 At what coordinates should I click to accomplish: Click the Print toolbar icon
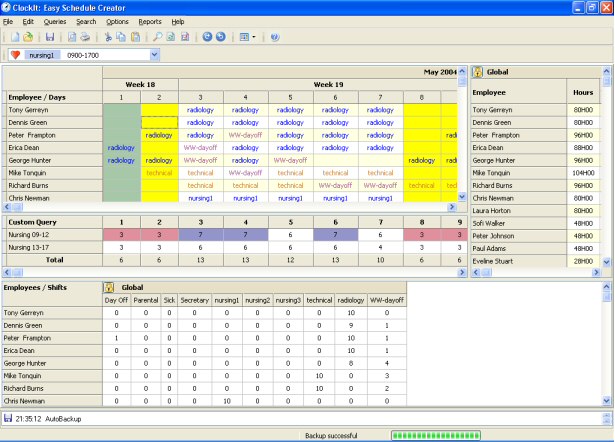[85, 37]
